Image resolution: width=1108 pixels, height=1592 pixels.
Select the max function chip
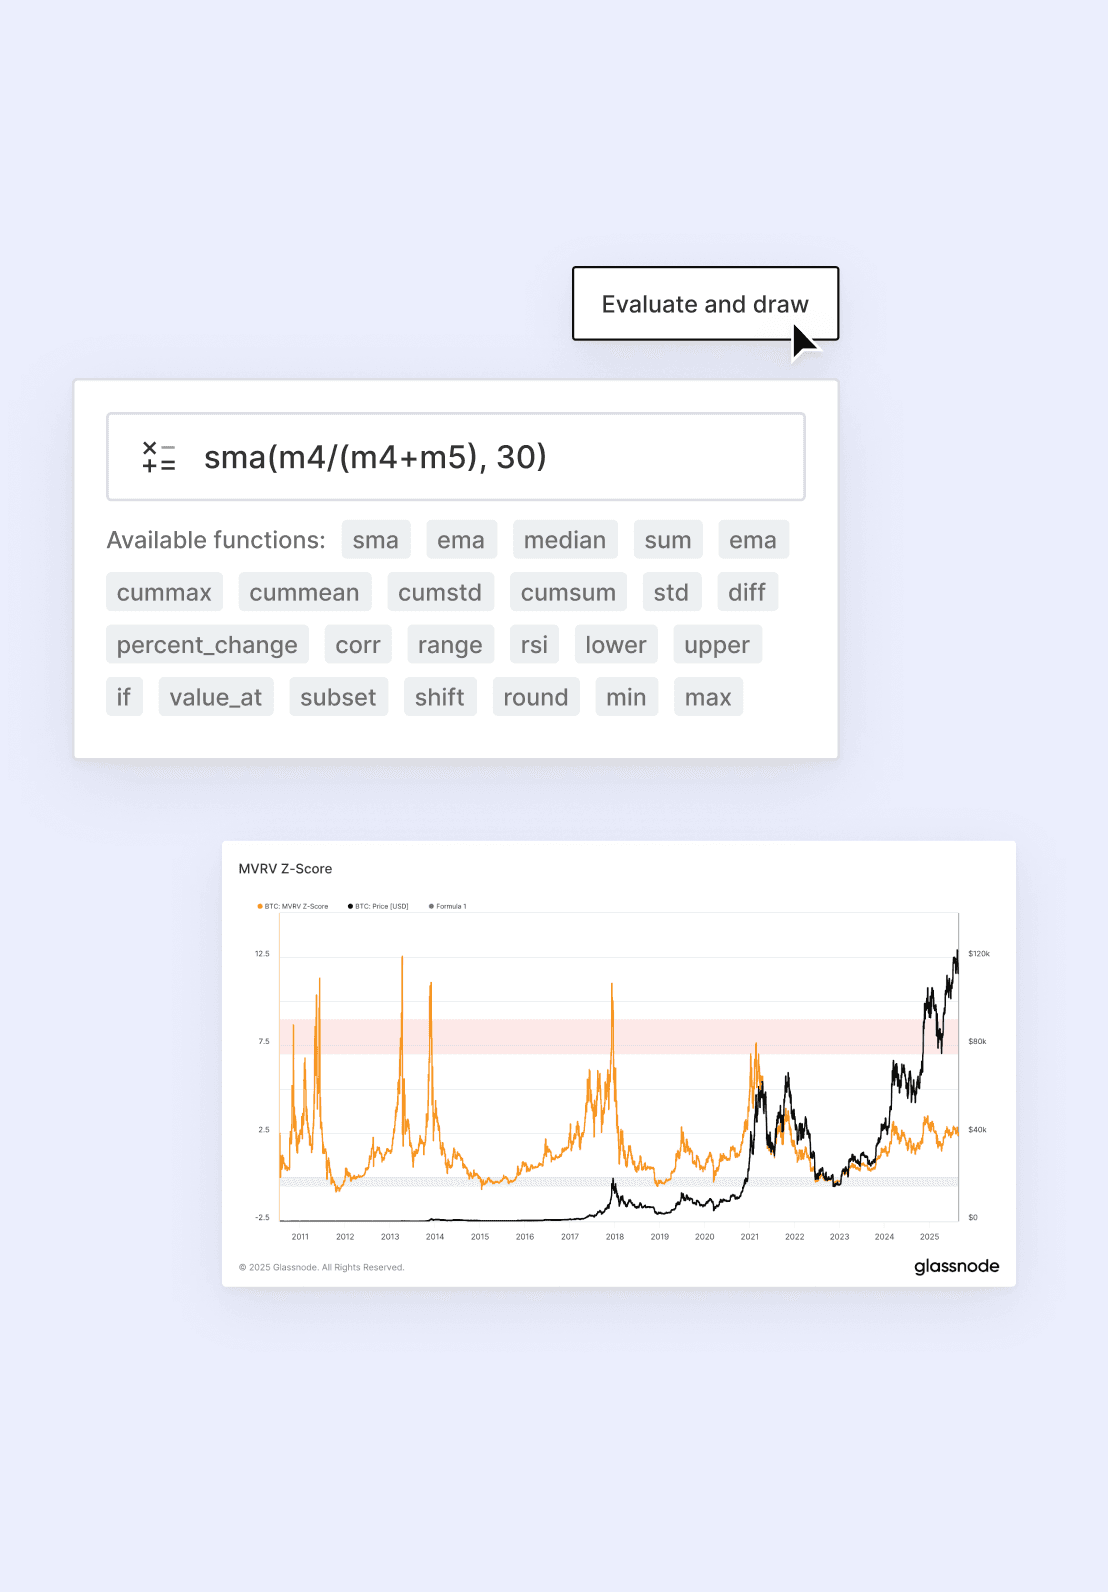[708, 696]
